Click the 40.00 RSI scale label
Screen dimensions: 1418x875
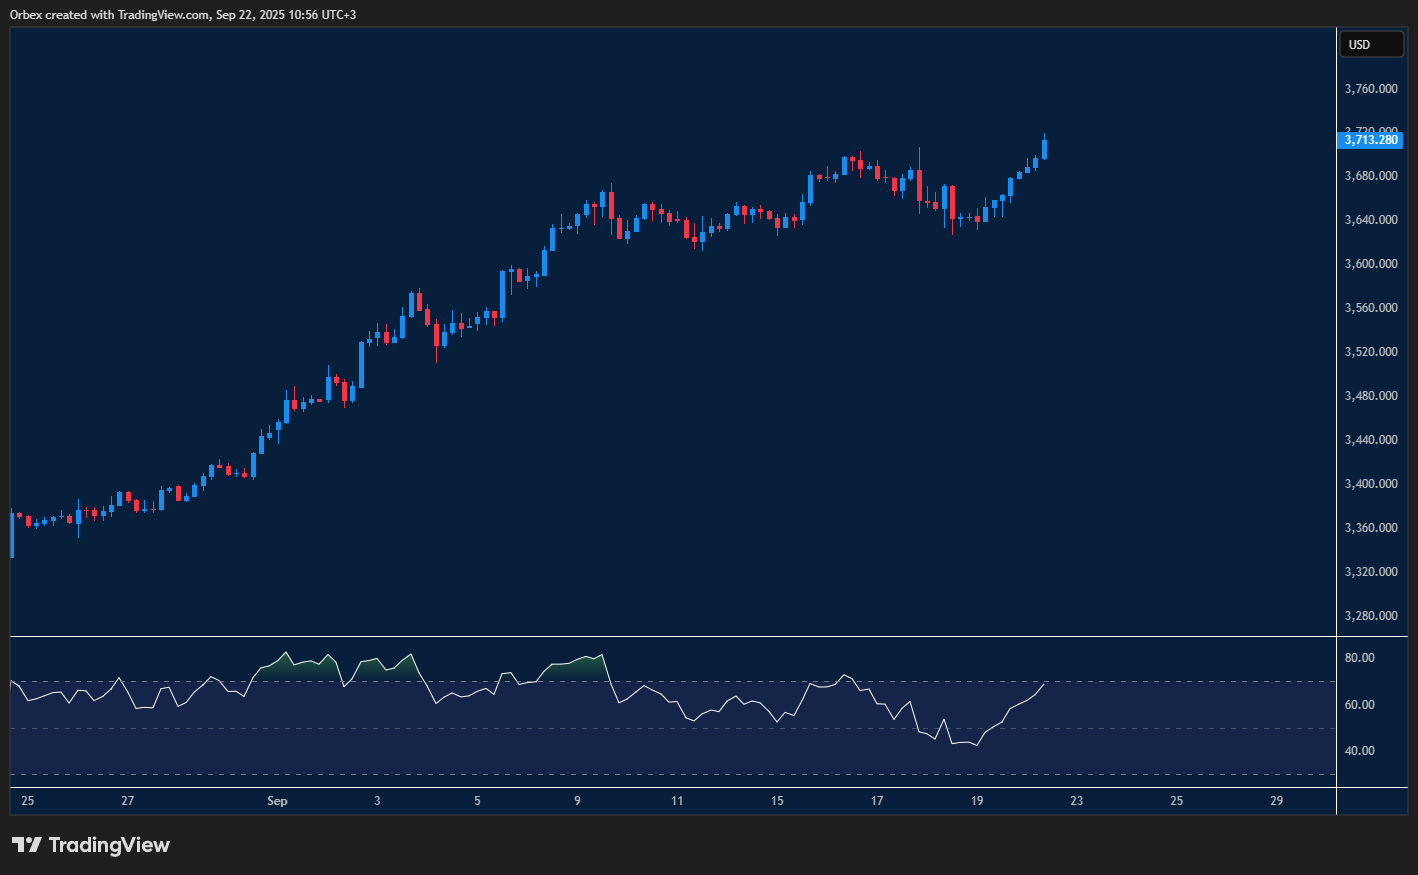pos(1359,751)
